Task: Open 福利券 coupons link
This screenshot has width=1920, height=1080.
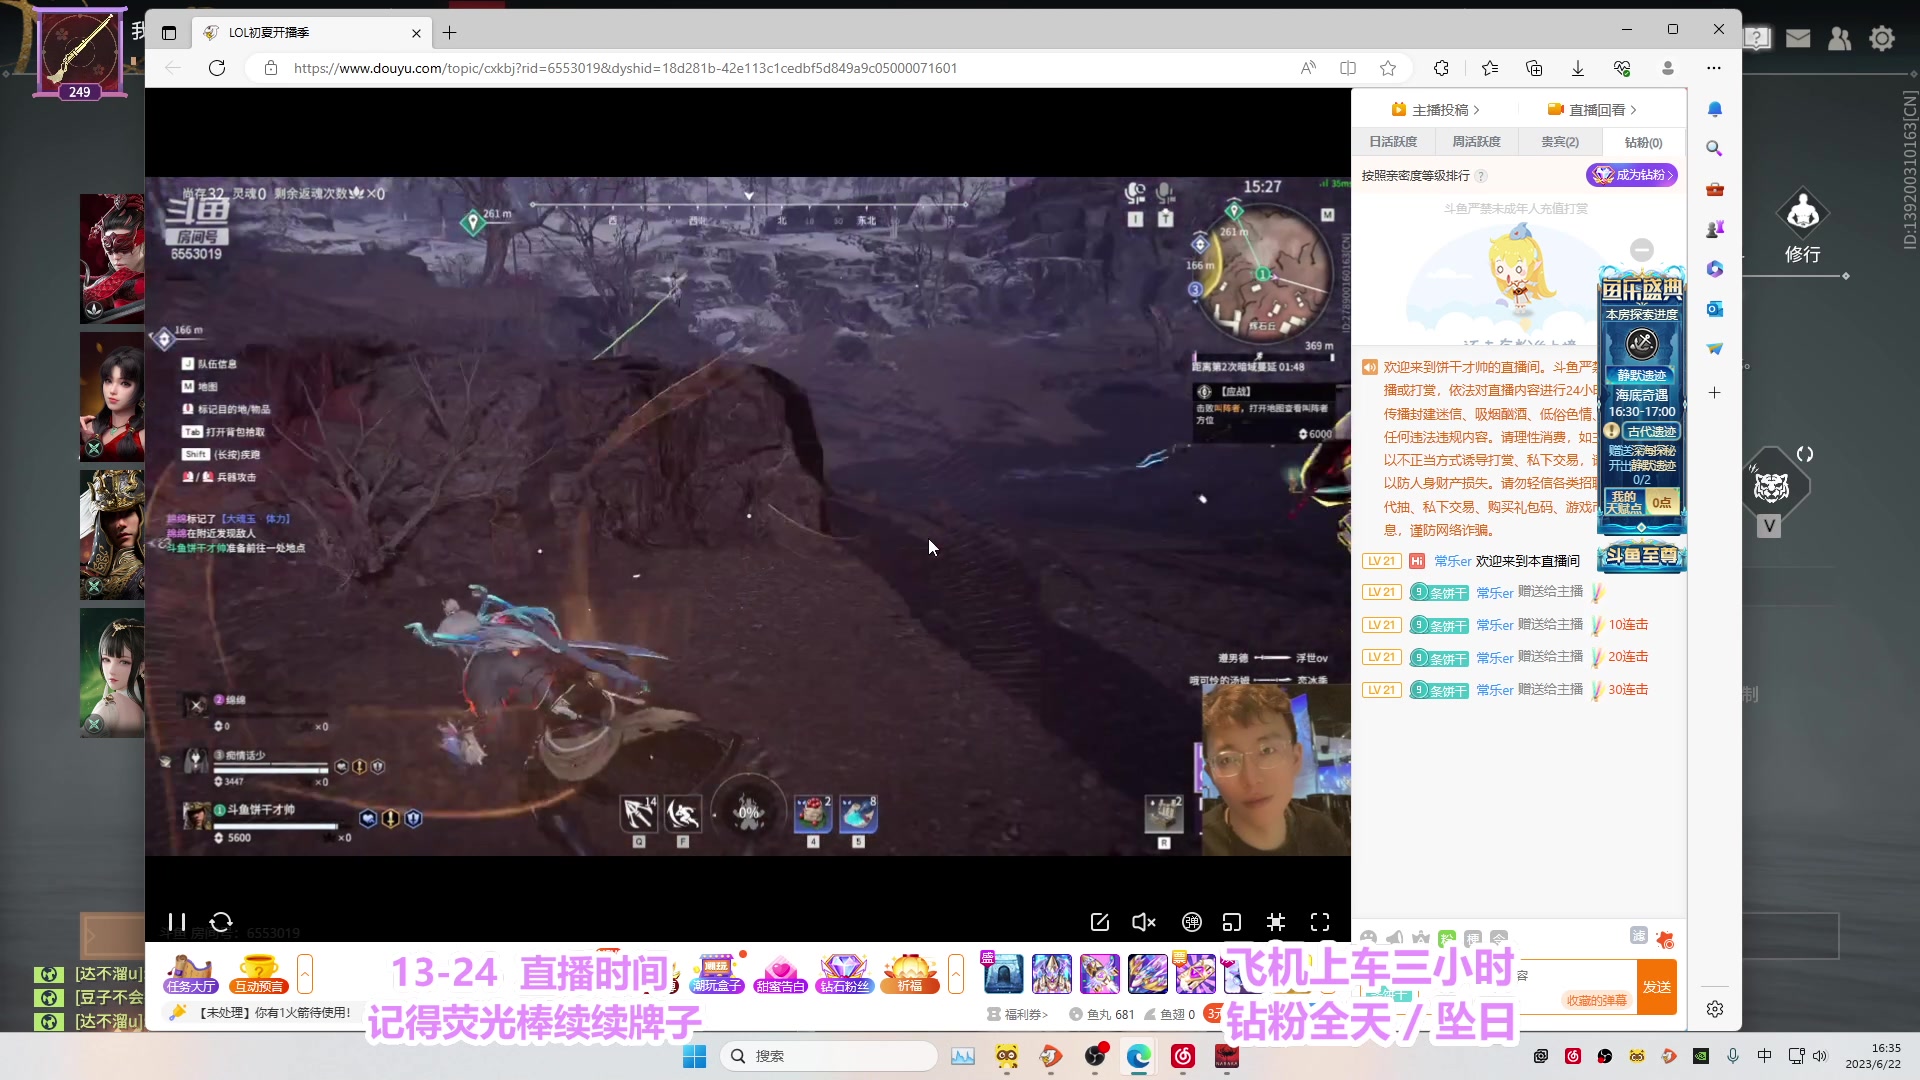Action: (x=1018, y=1014)
